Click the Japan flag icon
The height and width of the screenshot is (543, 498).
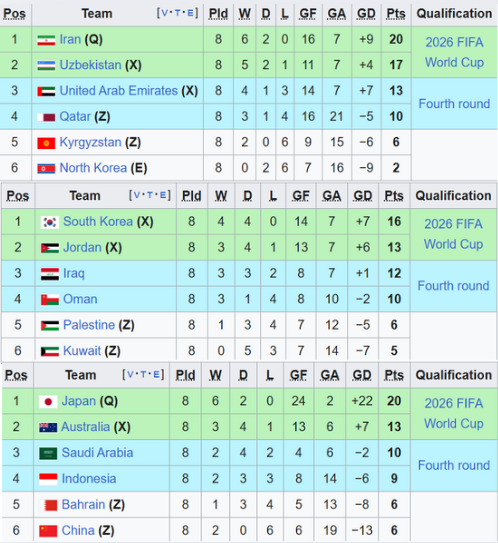pos(48,402)
